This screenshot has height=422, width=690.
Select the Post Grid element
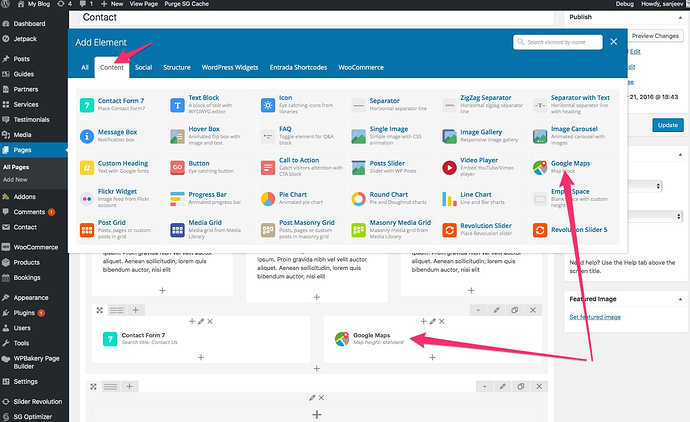click(121, 229)
